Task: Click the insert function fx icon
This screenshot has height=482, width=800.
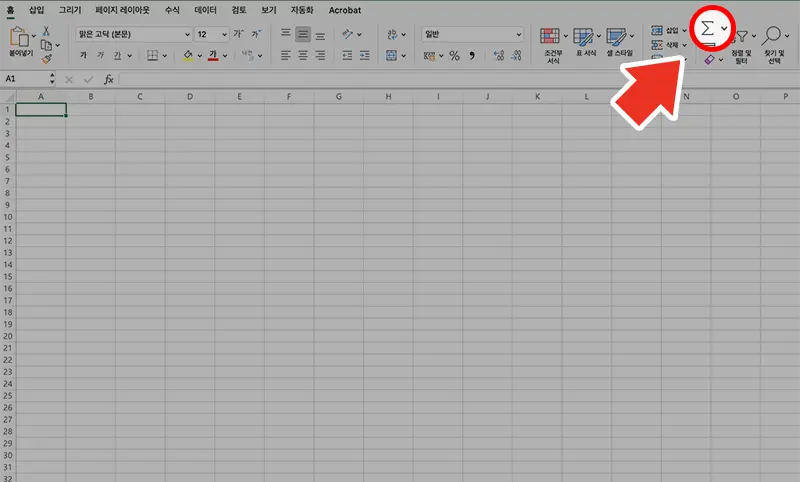Action: point(108,78)
